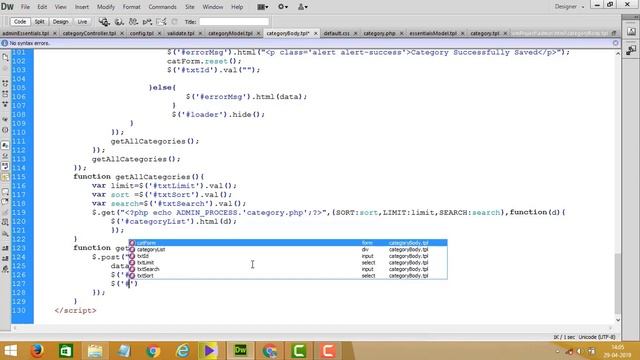The height and width of the screenshot is (360, 640).
Task: Click the Unicode (UTF-8) status bar entry
Action: (597, 337)
